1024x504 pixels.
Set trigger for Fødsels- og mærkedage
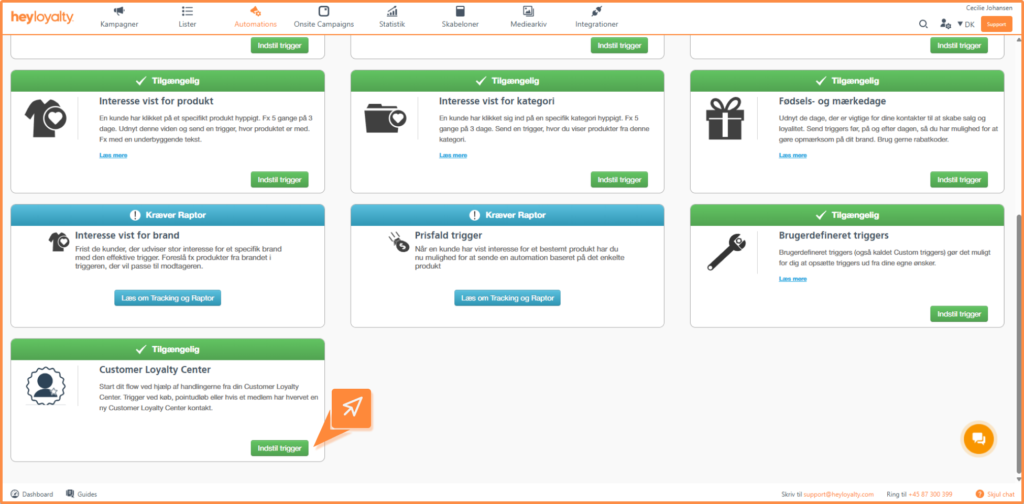(958, 180)
